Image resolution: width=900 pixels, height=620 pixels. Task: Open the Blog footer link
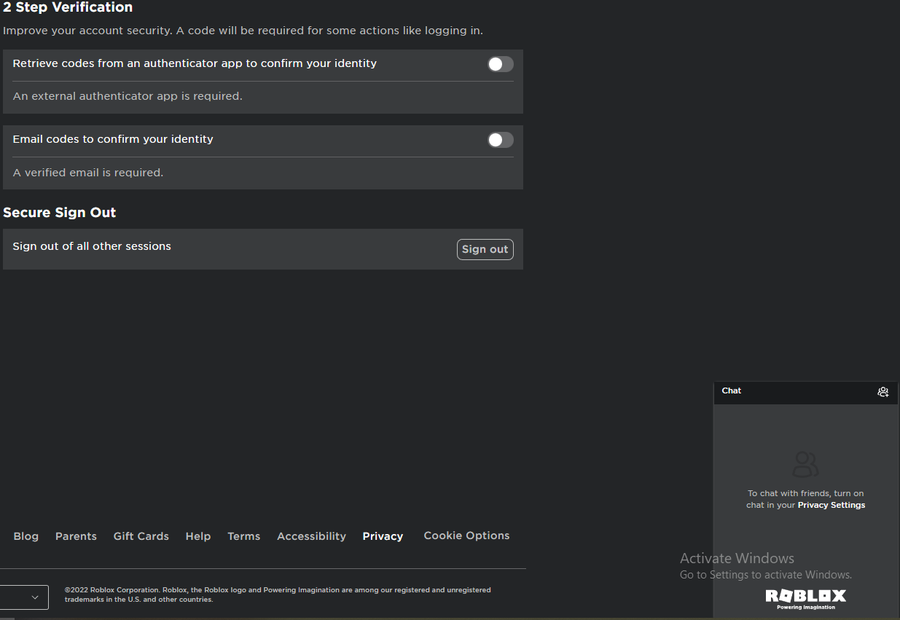click(26, 536)
